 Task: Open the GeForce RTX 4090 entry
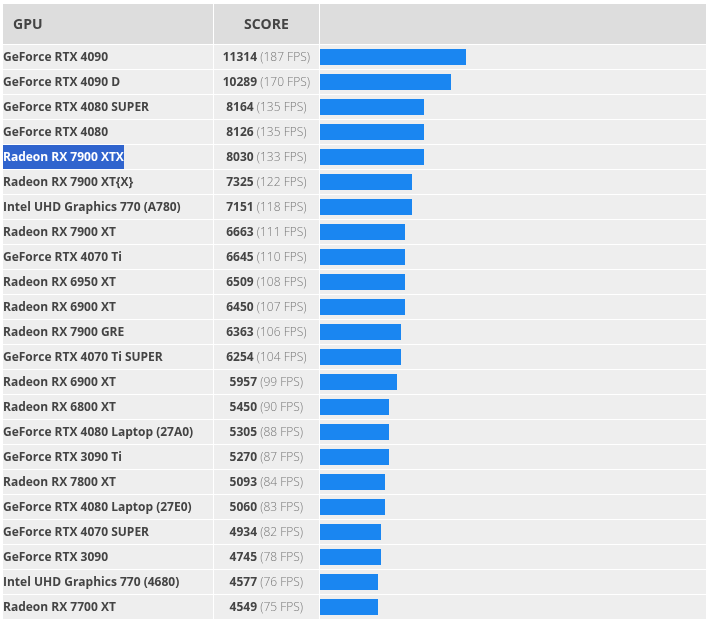[56, 57]
